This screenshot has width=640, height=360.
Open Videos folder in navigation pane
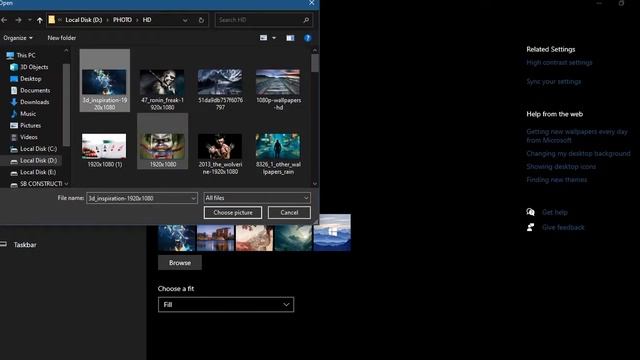(x=29, y=137)
